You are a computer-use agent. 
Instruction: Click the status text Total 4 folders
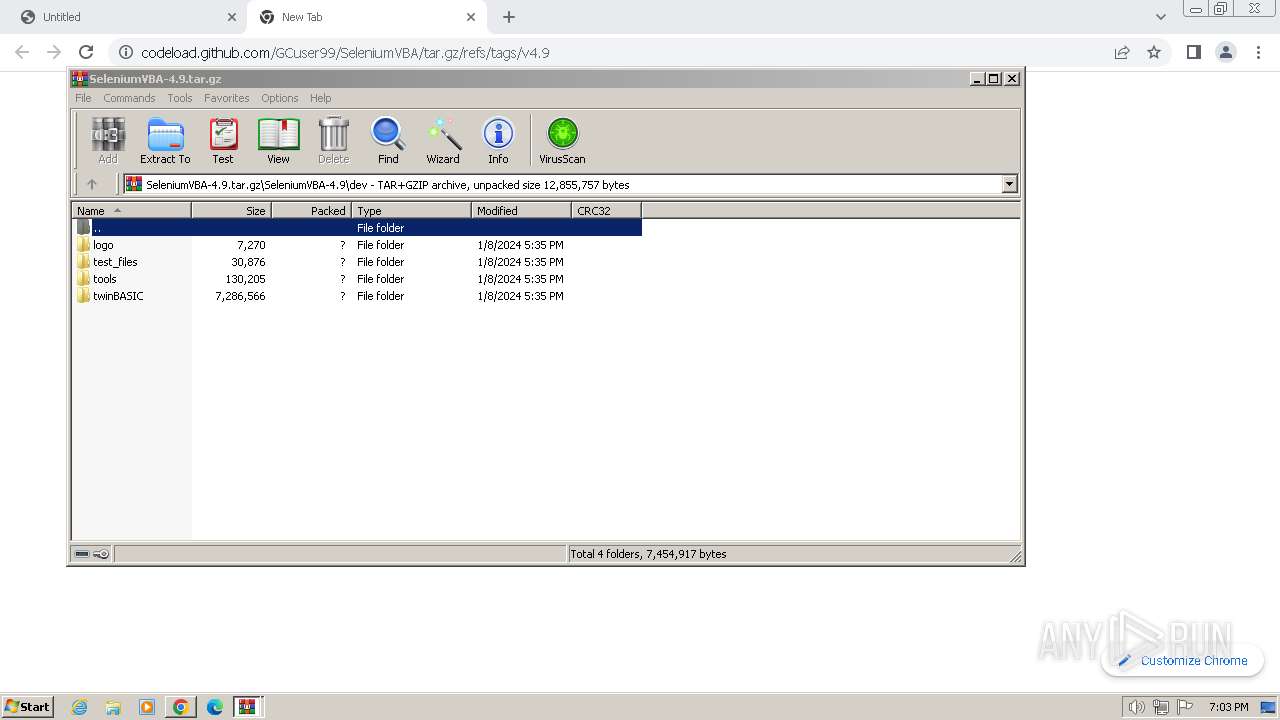tap(648, 554)
